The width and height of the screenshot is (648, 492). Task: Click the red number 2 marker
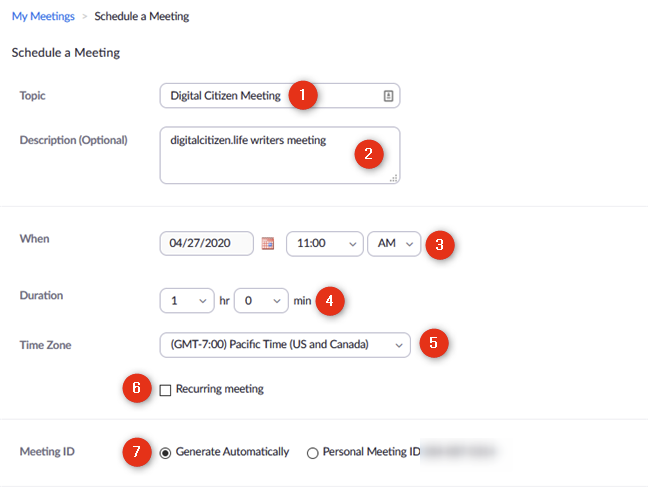[369, 154]
